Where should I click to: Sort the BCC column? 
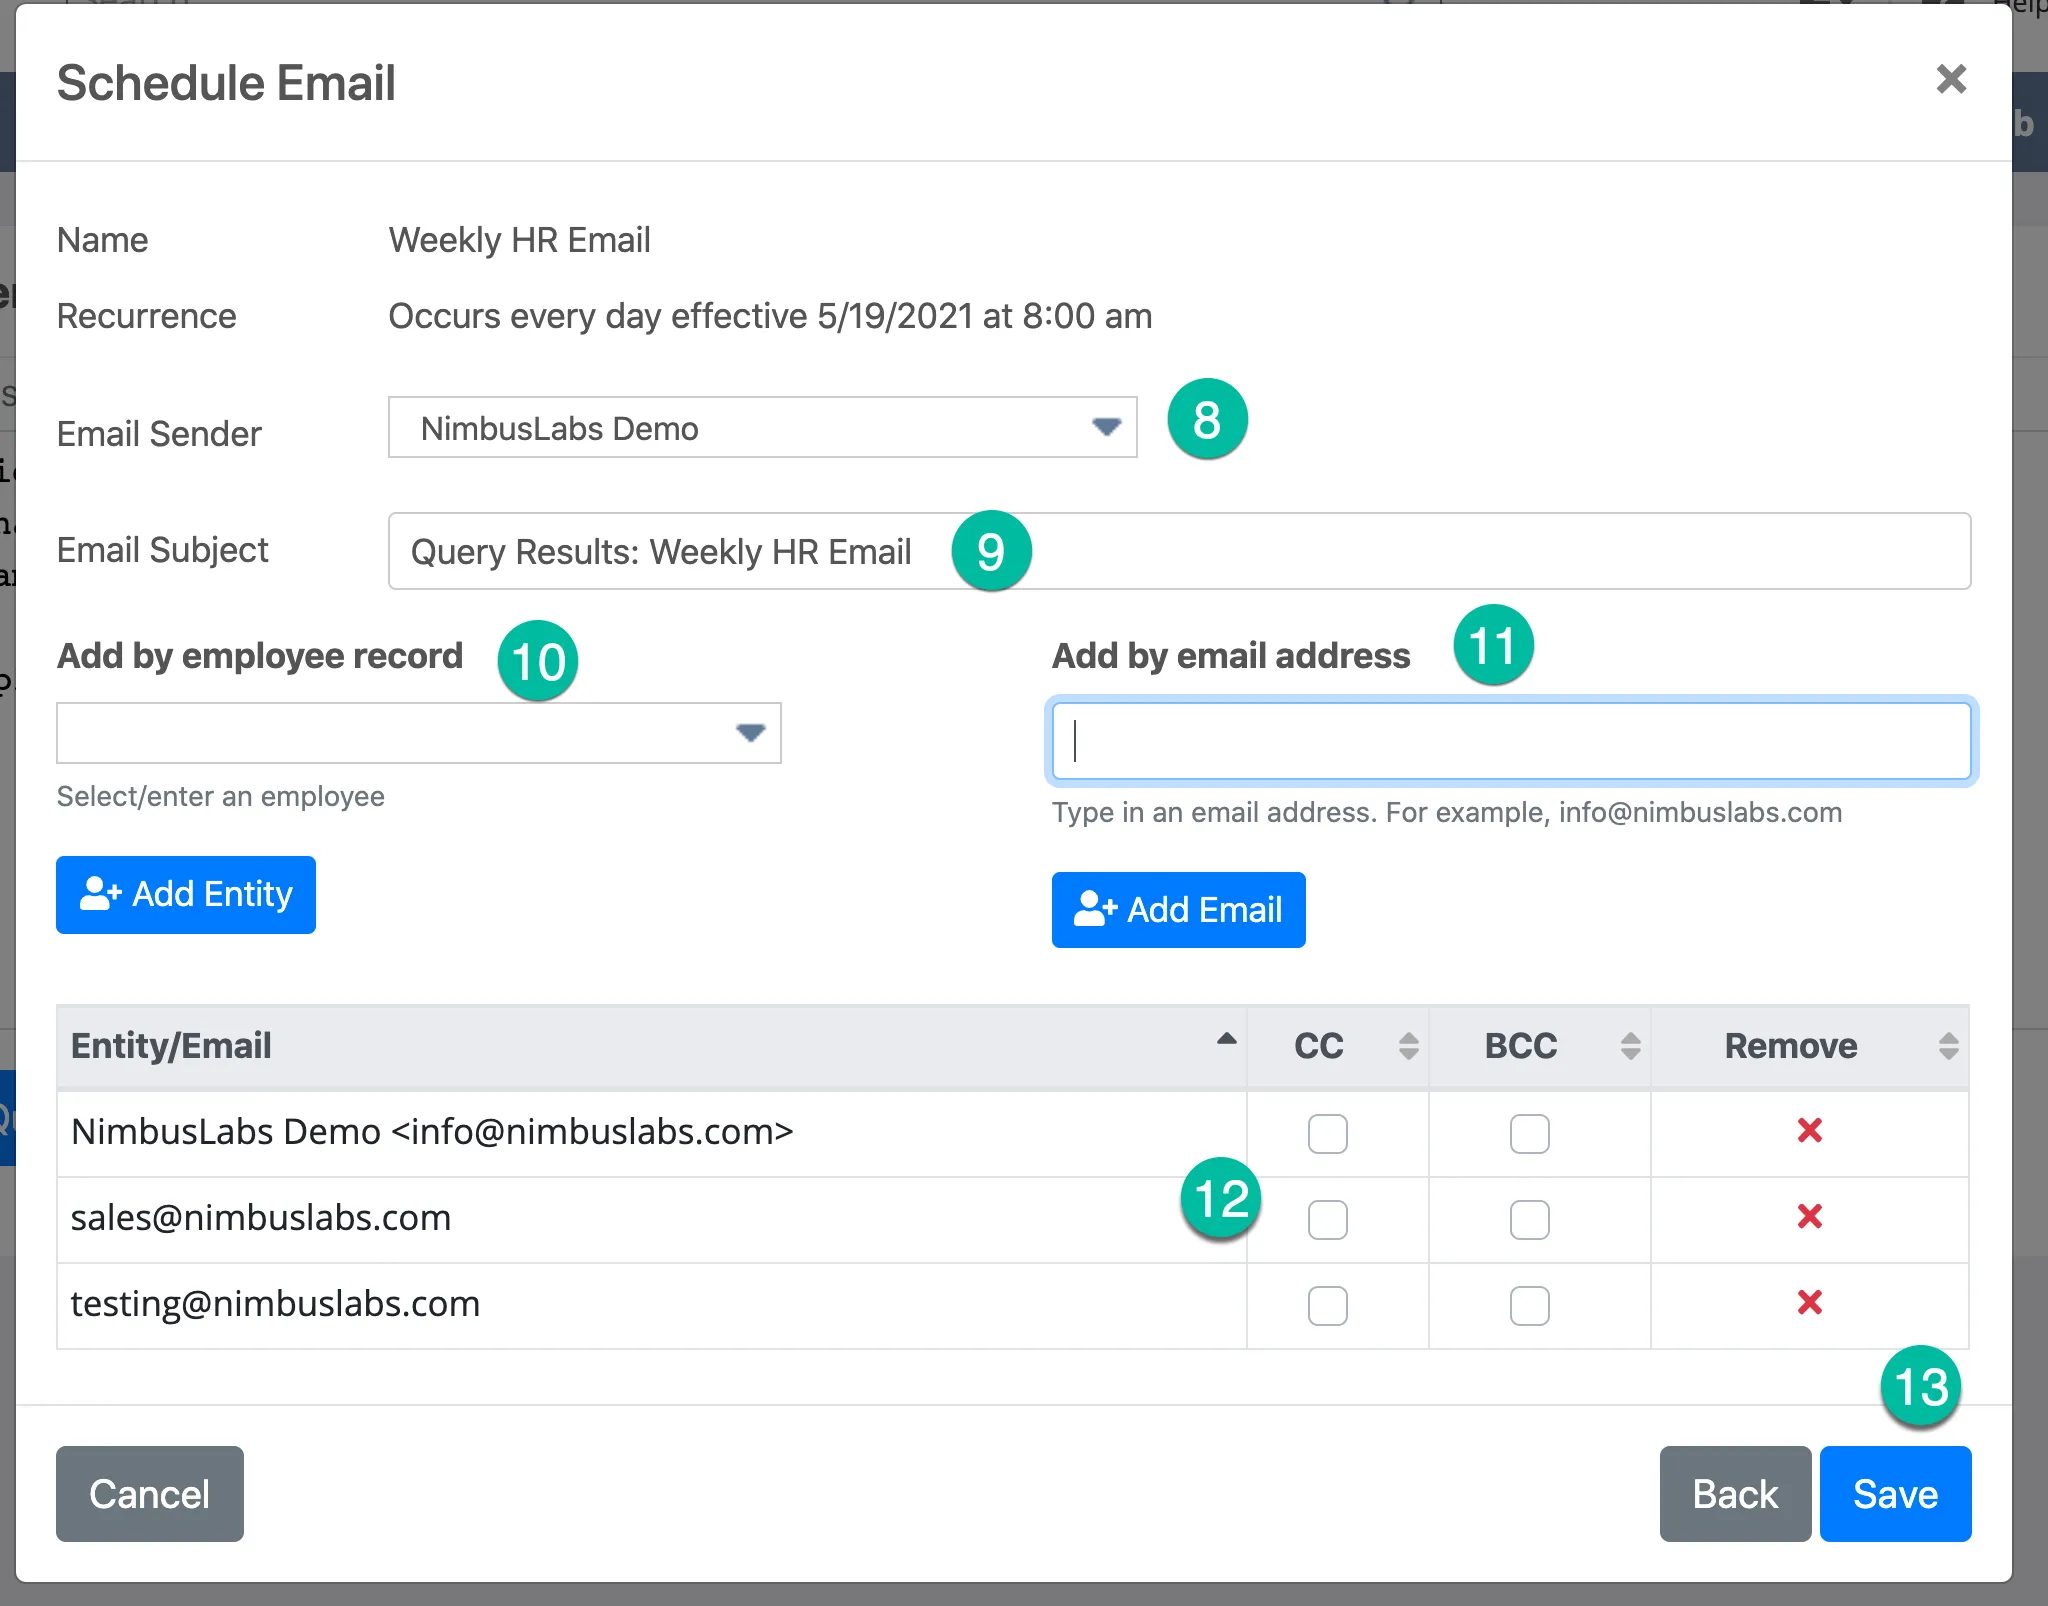[1540, 1046]
